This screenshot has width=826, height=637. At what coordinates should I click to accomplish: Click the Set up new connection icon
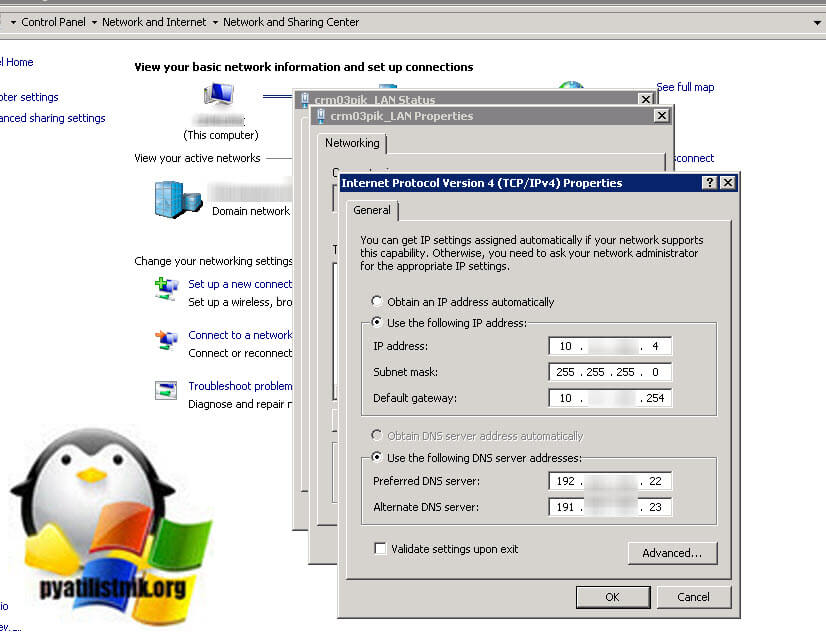coord(166,290)
